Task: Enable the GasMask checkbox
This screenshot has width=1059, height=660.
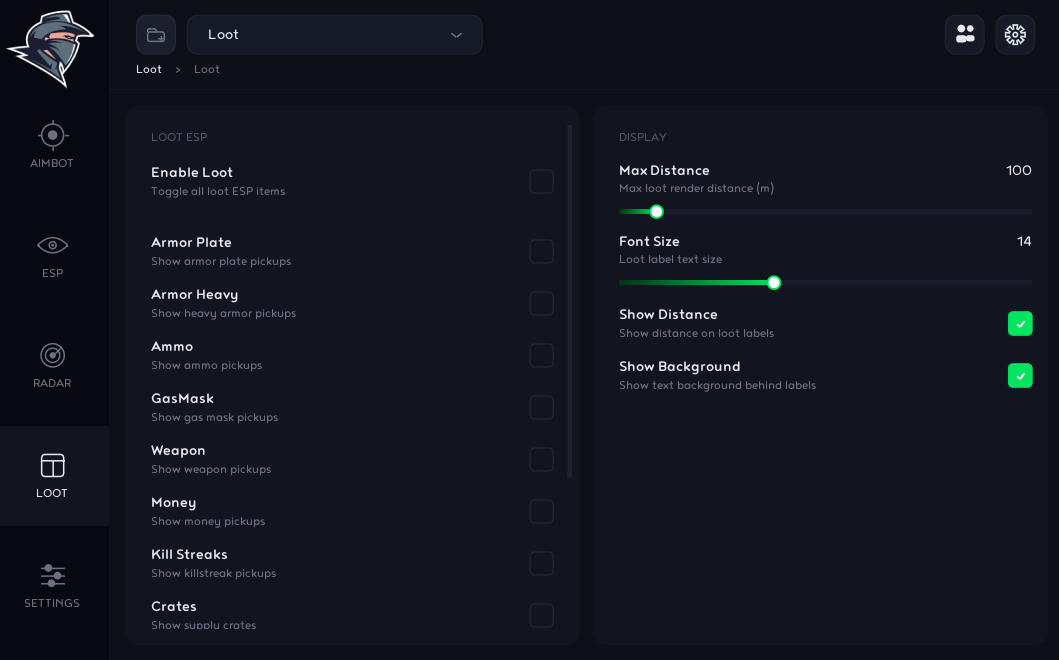Action: click(x=542, y=407)
